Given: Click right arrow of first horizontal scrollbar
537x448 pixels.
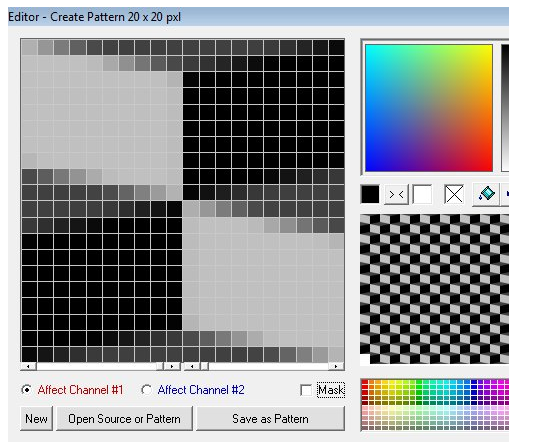Looking at the screenshot, I should coord(172,366).
